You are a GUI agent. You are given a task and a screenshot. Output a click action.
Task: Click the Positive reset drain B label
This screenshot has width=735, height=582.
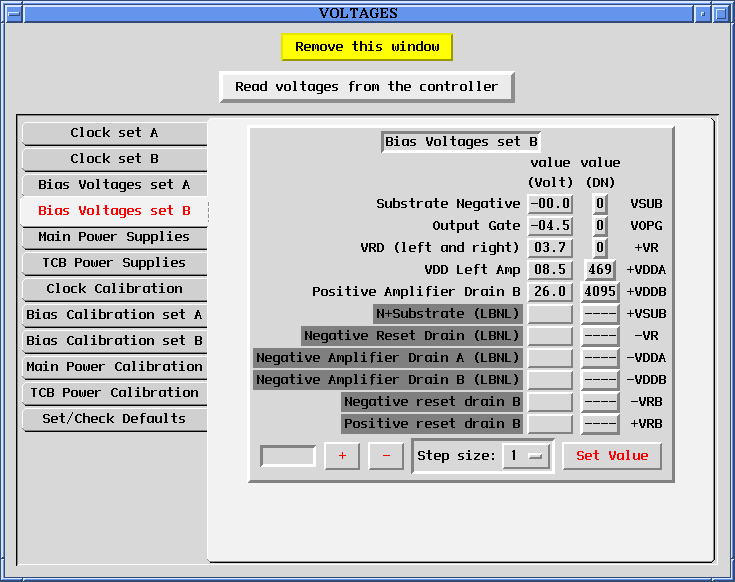point(432,424)
